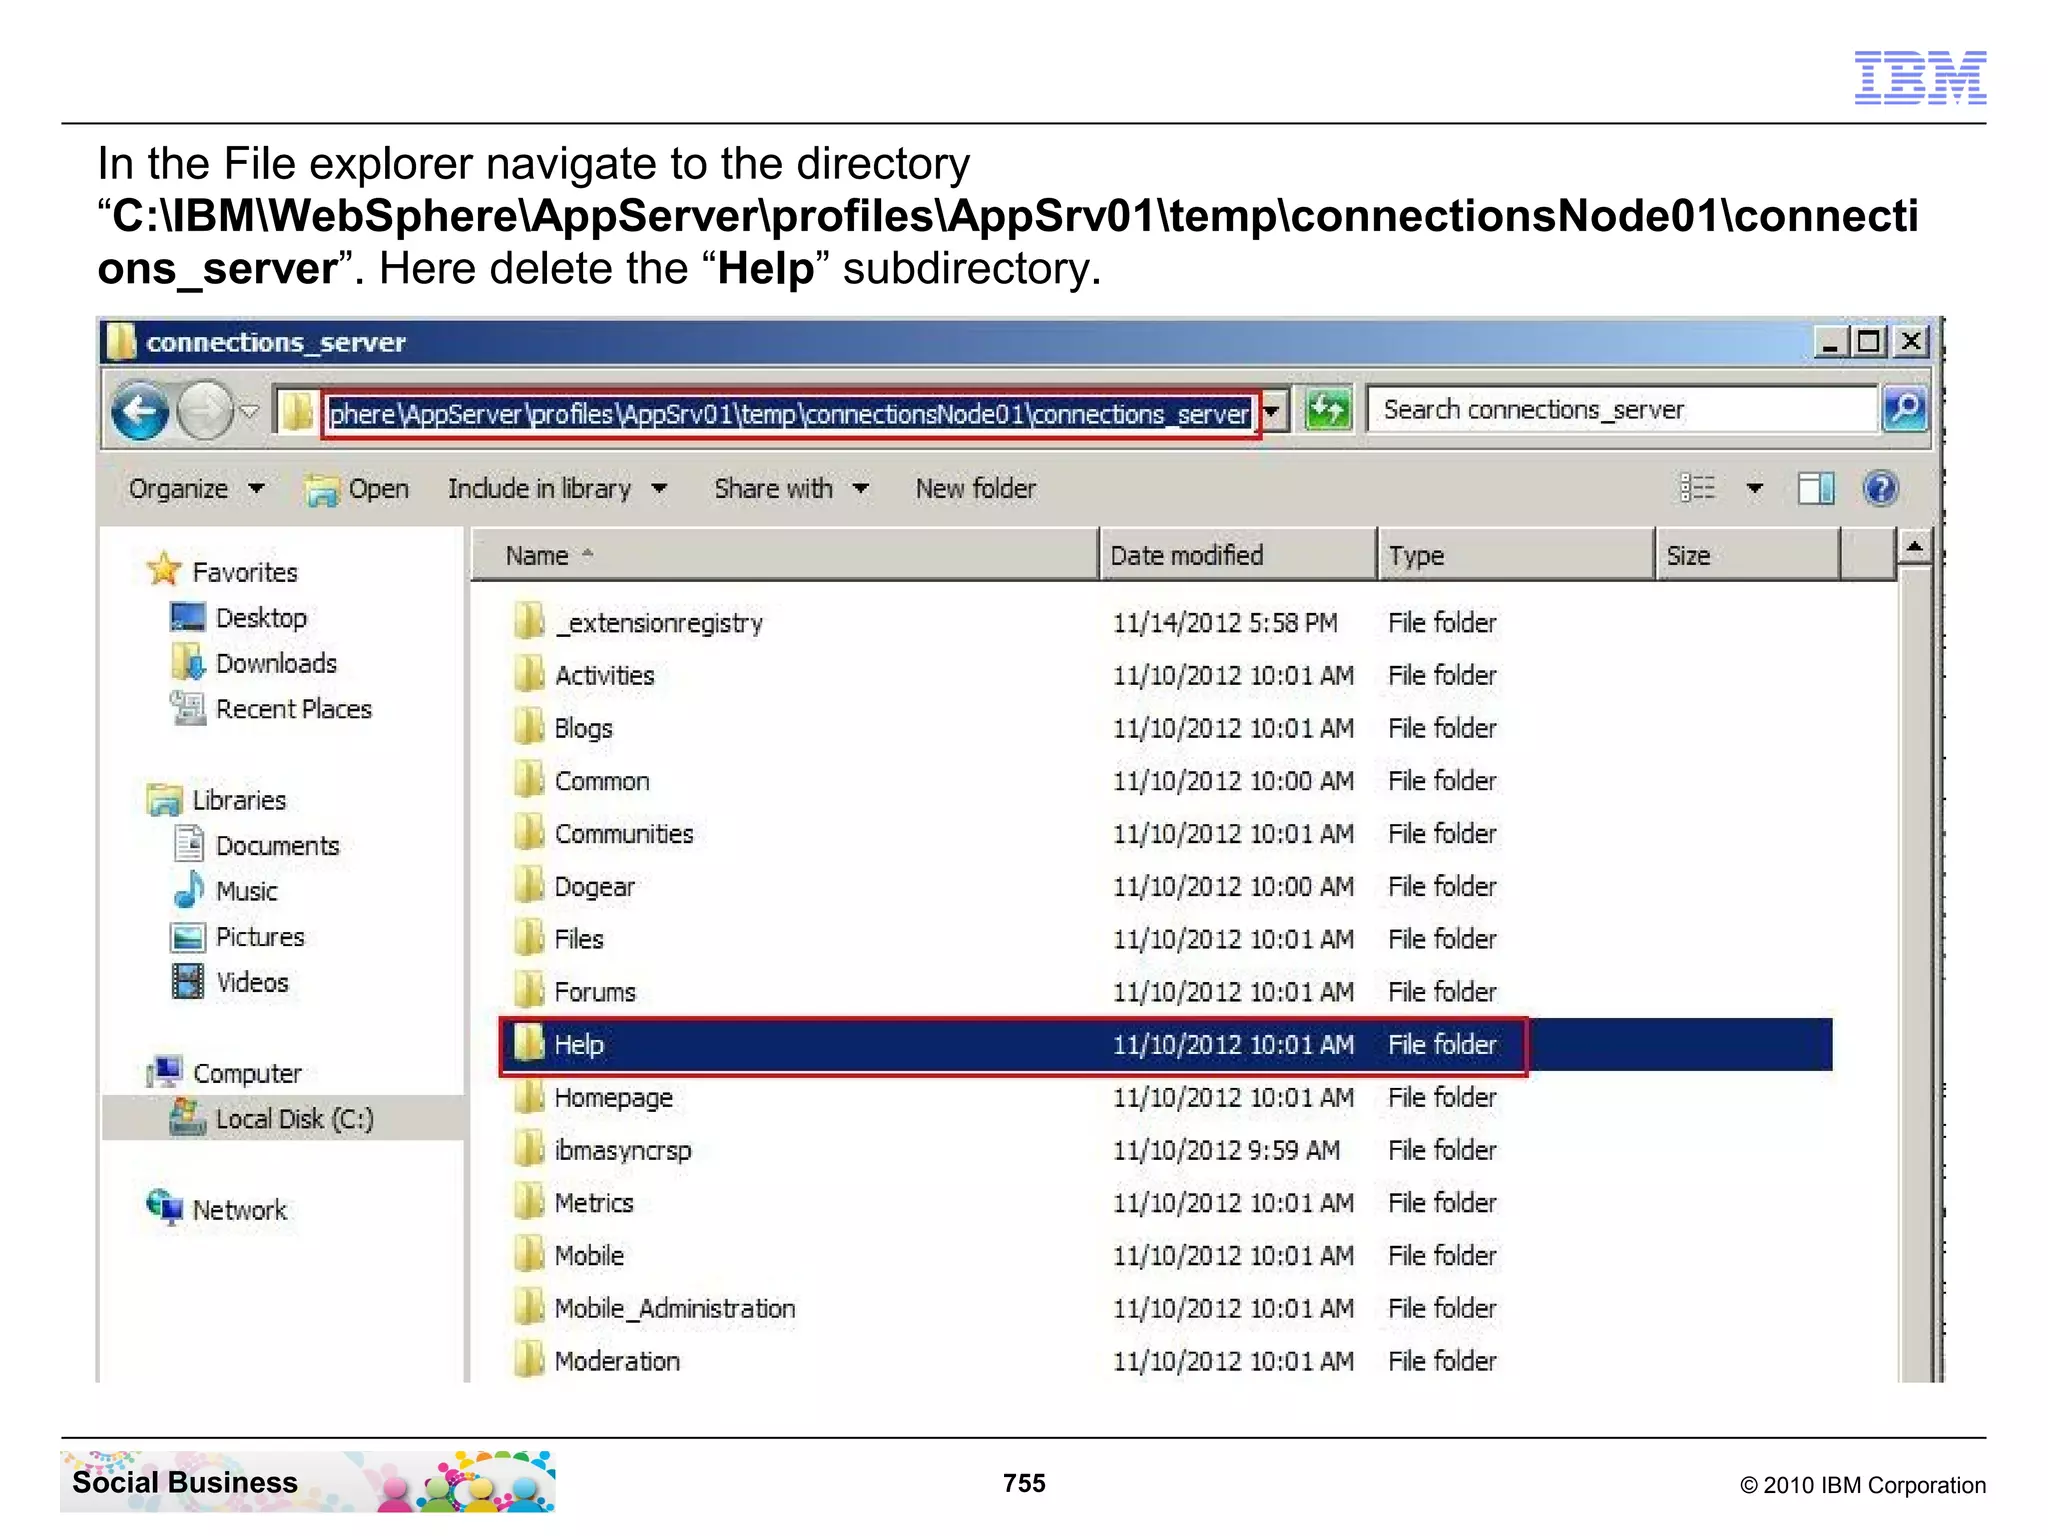Open the Include in library menu
This screenshot has width=2048, height=1536.
pos(557,489)
